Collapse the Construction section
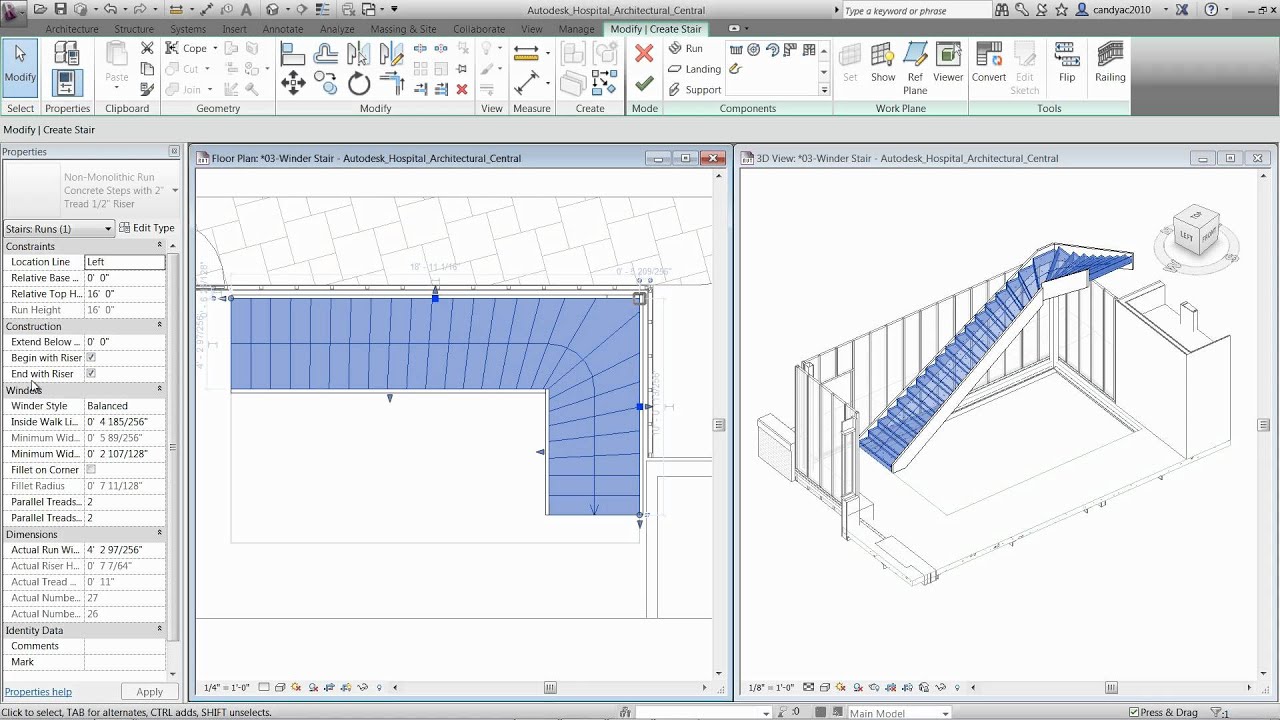Viewport: 1280px width, 720px height. tap(160, 325)
